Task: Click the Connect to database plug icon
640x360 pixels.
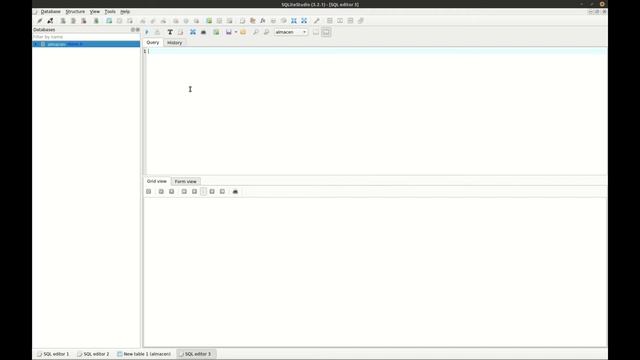Action: point(40,21)
